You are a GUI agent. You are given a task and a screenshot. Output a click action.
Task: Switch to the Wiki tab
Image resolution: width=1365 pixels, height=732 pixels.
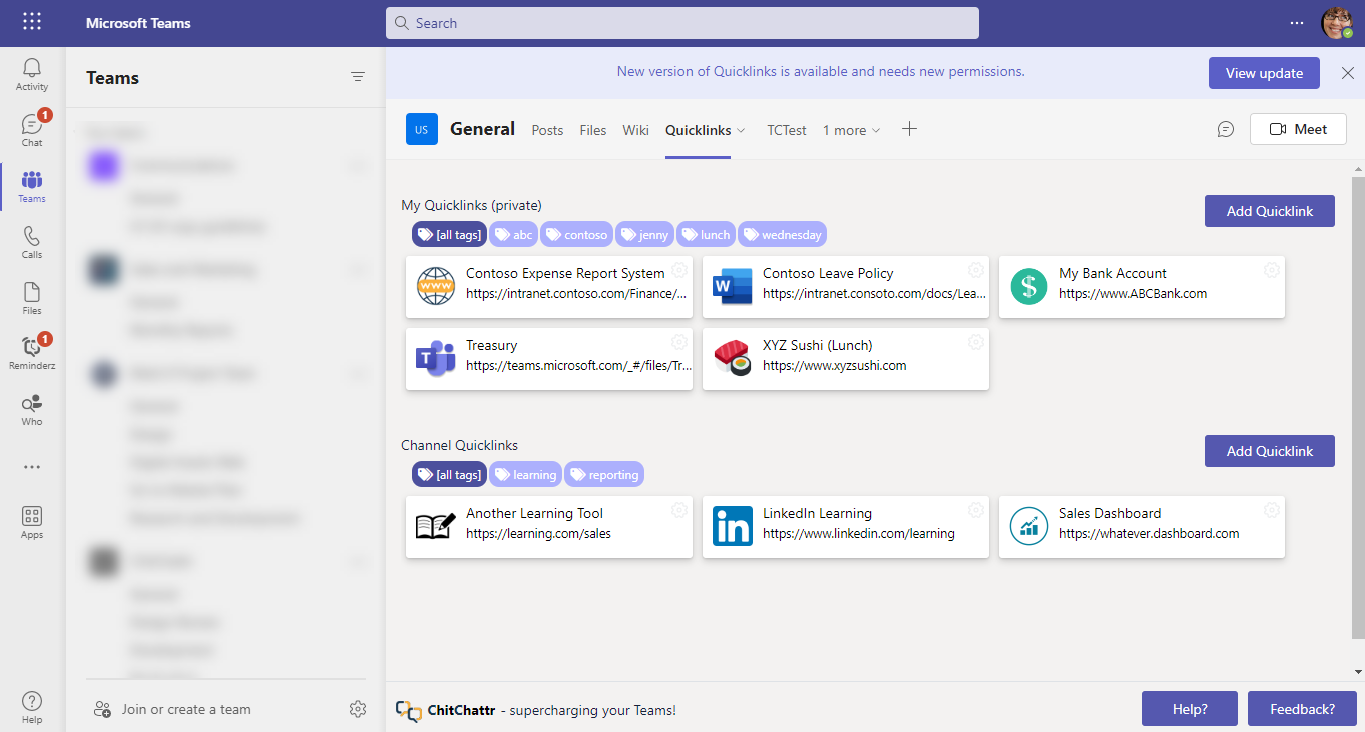635,130
